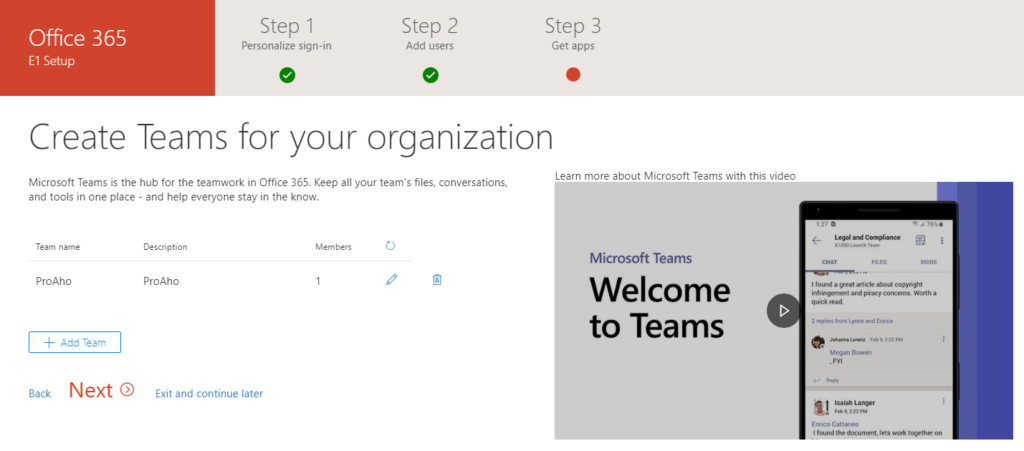Select Step 2 Add users

[x=430, y=35]
